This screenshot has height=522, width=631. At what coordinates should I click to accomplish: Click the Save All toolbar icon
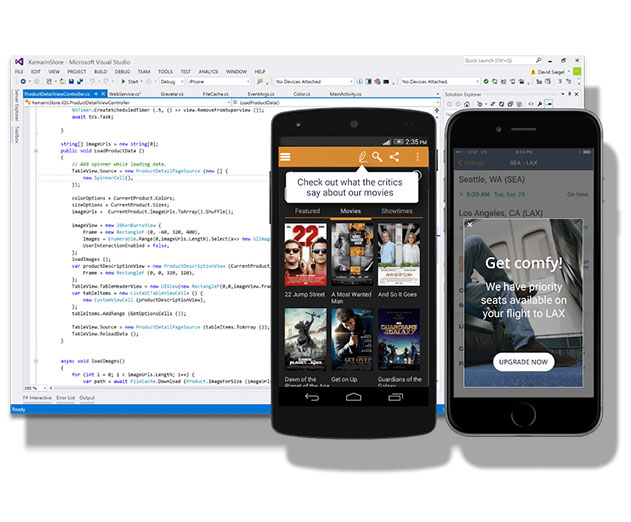click(80, 81)
